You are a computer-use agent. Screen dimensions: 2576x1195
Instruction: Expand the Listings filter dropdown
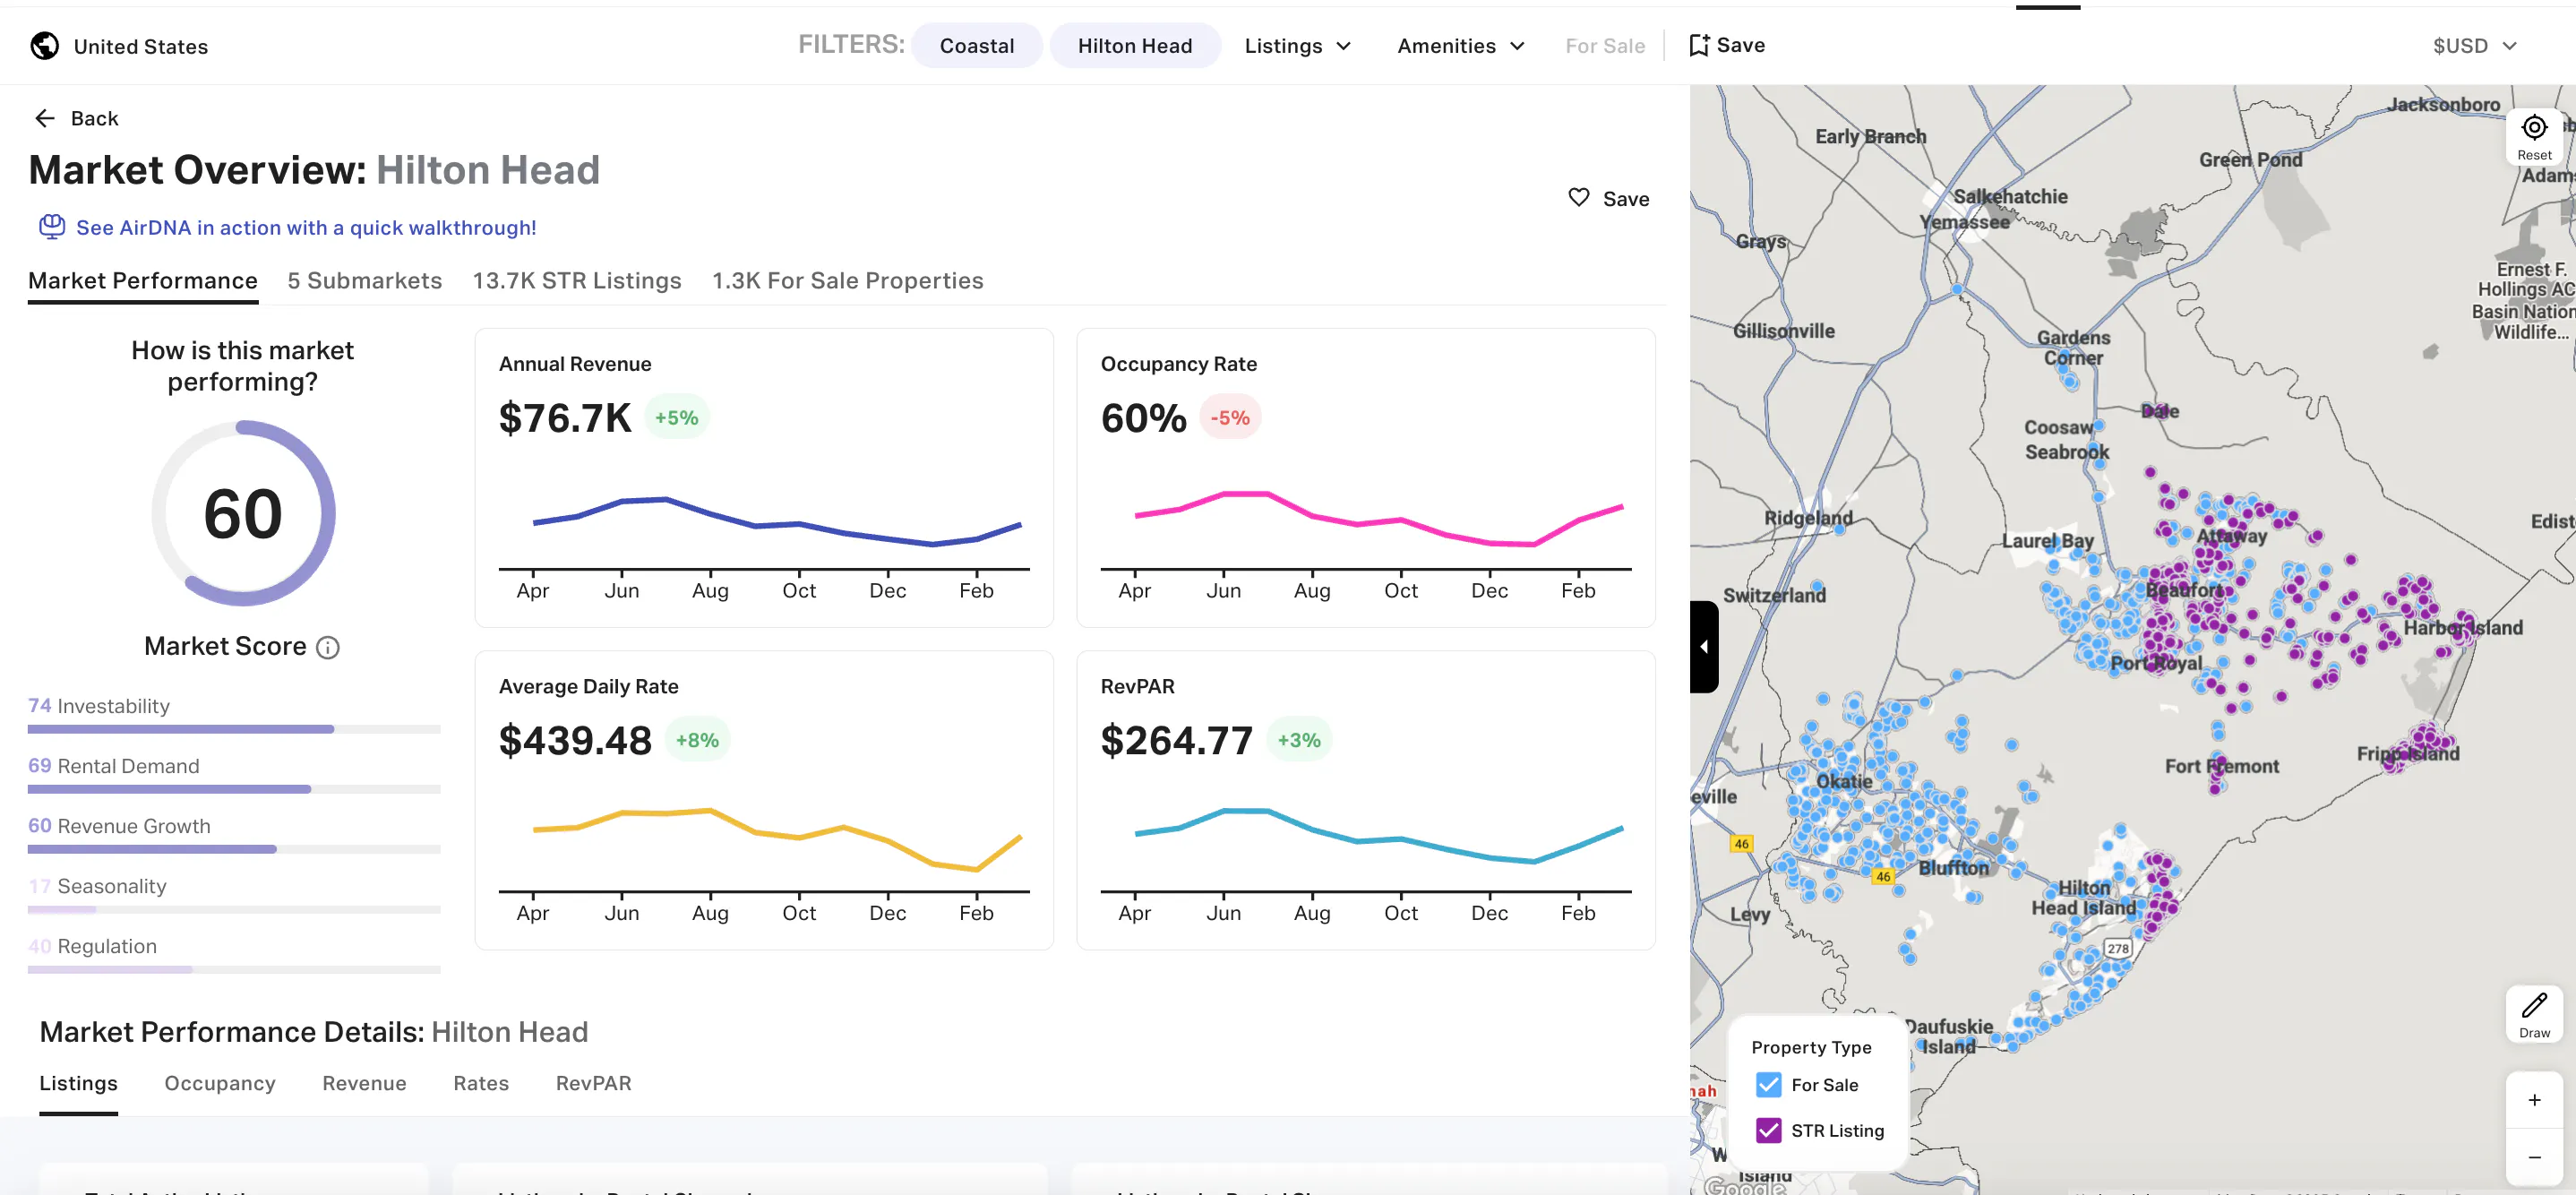click(x=1298, y=46)
